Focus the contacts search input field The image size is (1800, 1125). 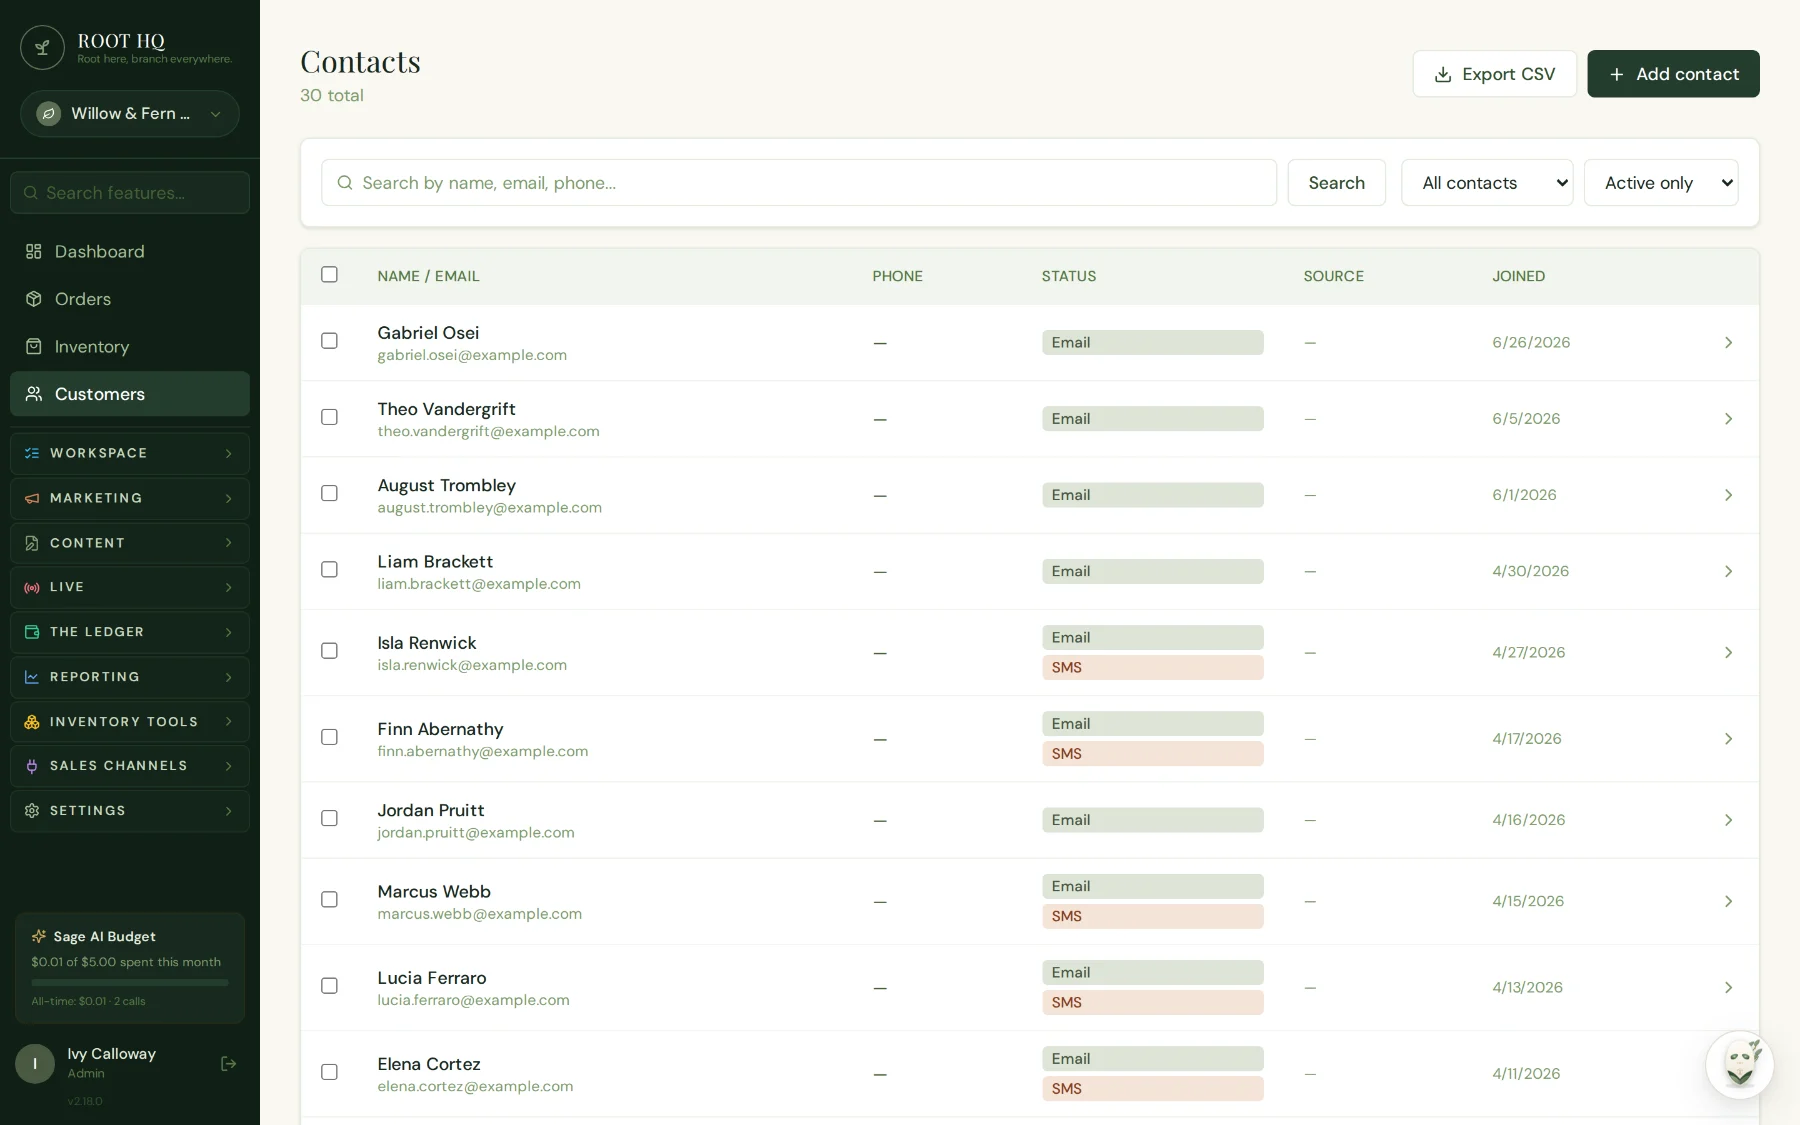click(x=799, y=183)
